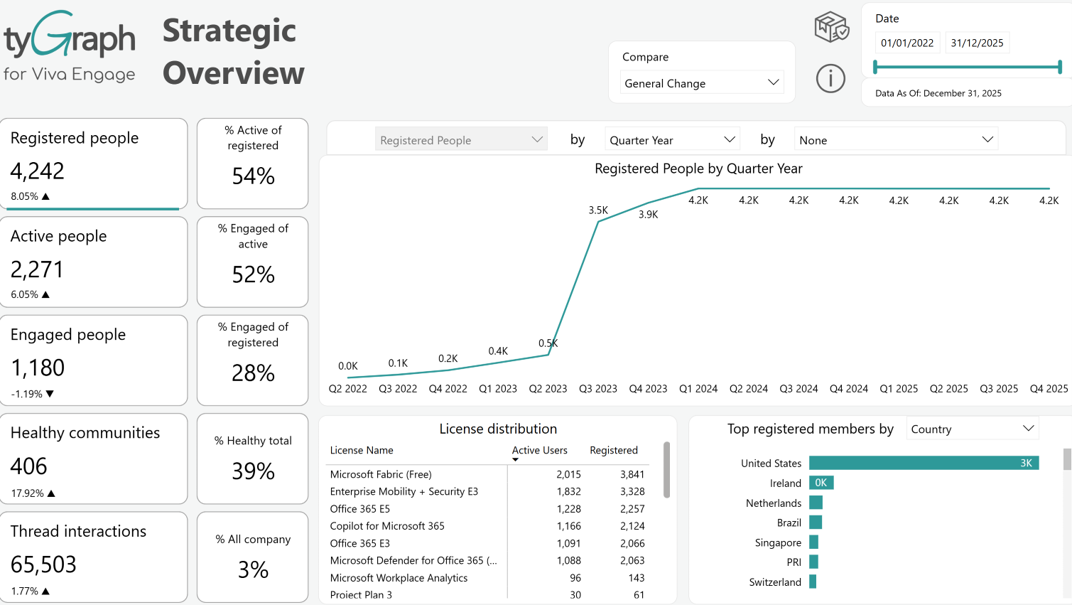1072x605 pixels.
Task: Select the Microsoft Fabric (Free) row
Action: (487, 474)
